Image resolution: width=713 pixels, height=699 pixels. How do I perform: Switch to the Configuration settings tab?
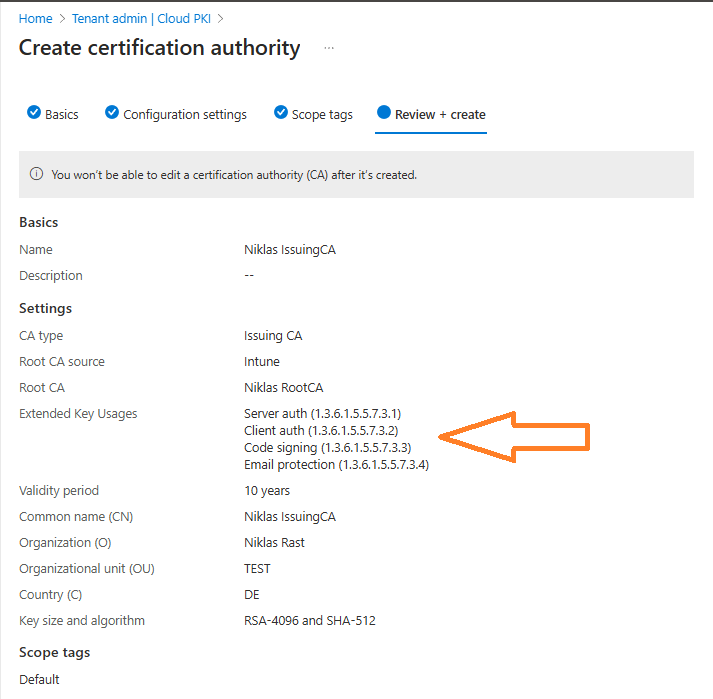184,114
